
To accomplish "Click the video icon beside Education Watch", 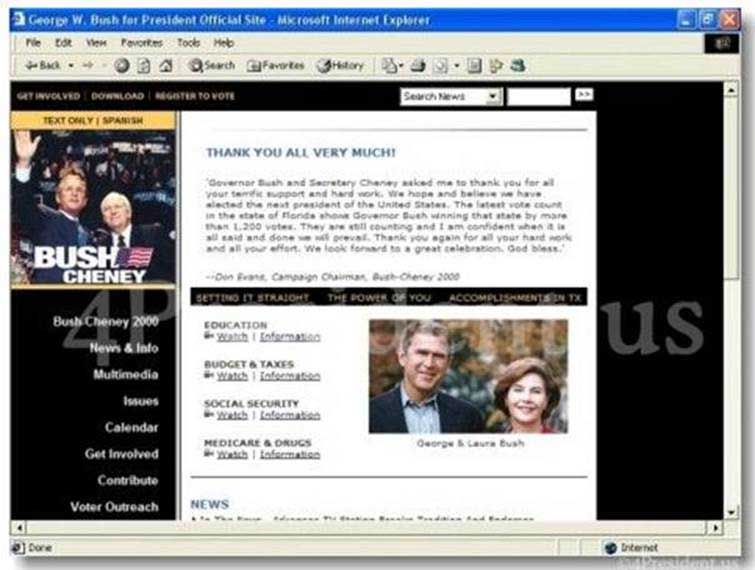I will pyautogui.click(x=208, y=336).
